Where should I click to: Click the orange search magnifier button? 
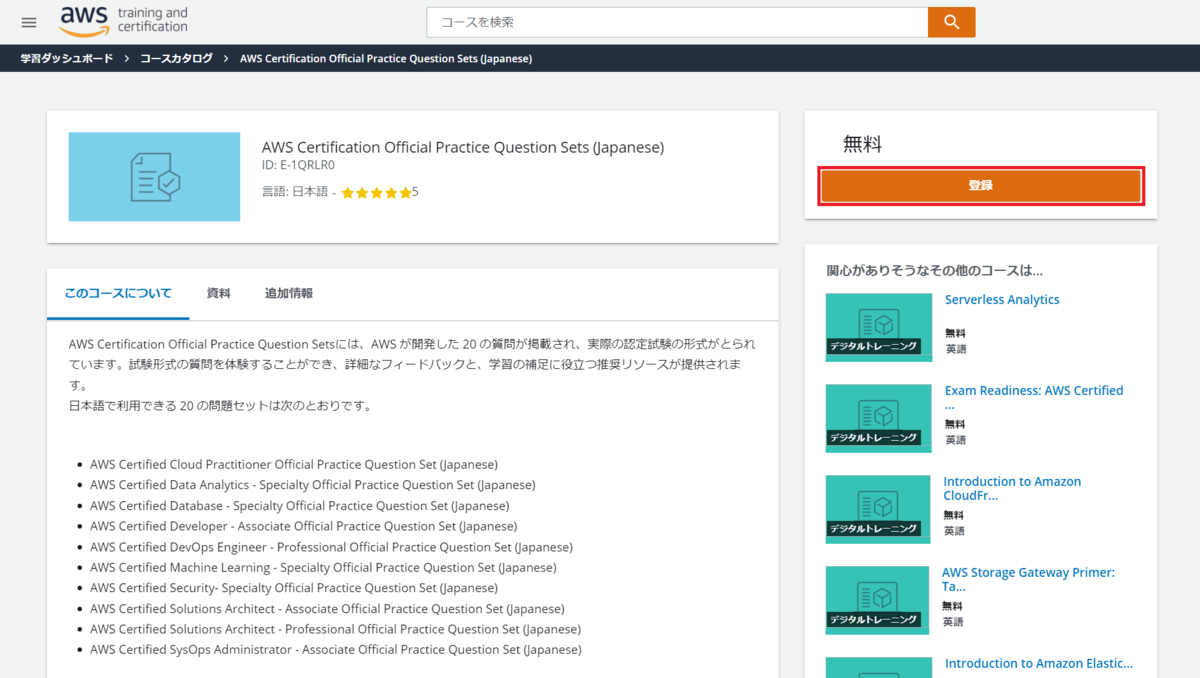(951, 22)
